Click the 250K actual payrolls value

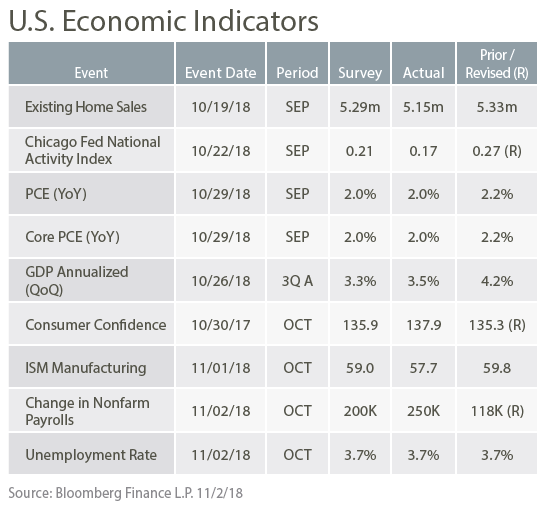423,411
